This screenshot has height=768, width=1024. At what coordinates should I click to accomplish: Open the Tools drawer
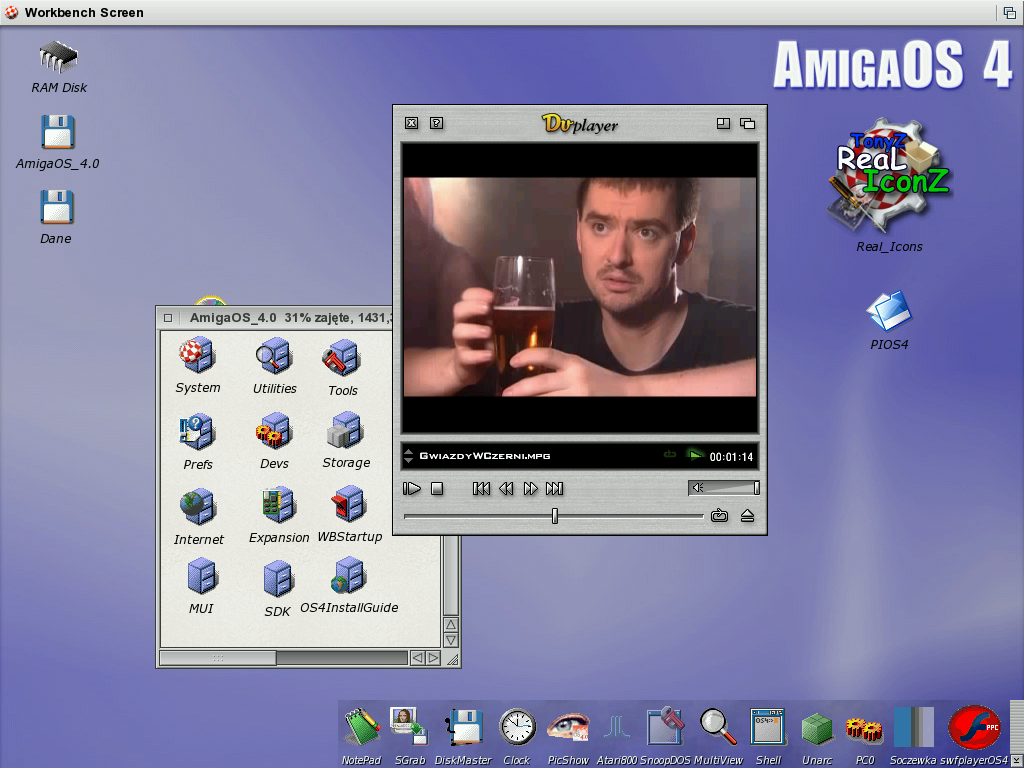pos(342,359)
